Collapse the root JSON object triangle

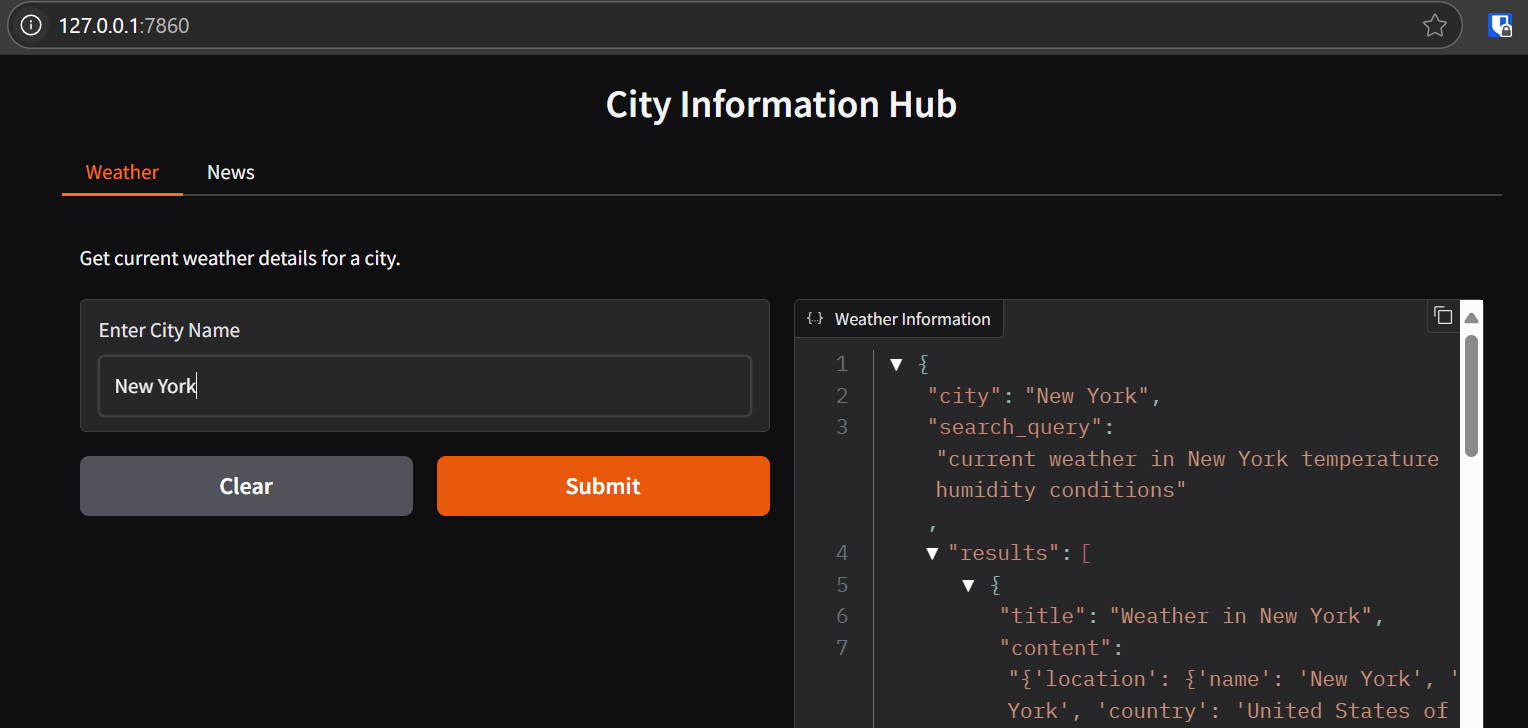pos(896,364)
